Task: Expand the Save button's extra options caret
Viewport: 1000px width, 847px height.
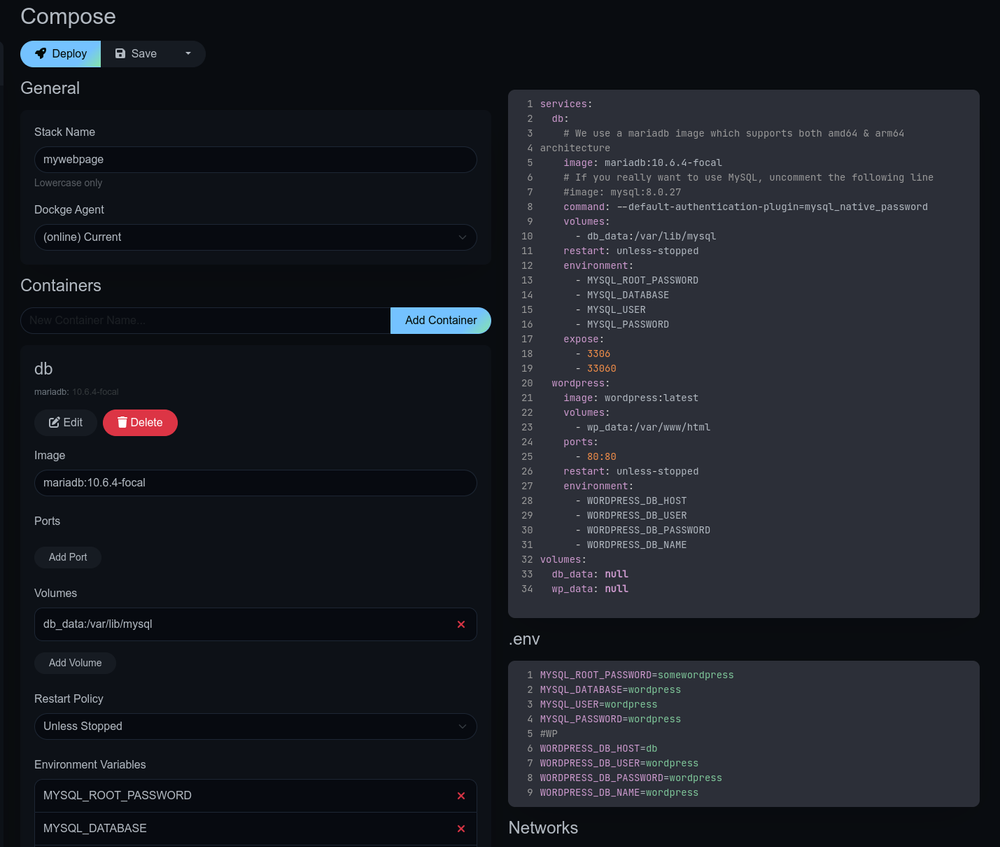Action: coord(187,54)
